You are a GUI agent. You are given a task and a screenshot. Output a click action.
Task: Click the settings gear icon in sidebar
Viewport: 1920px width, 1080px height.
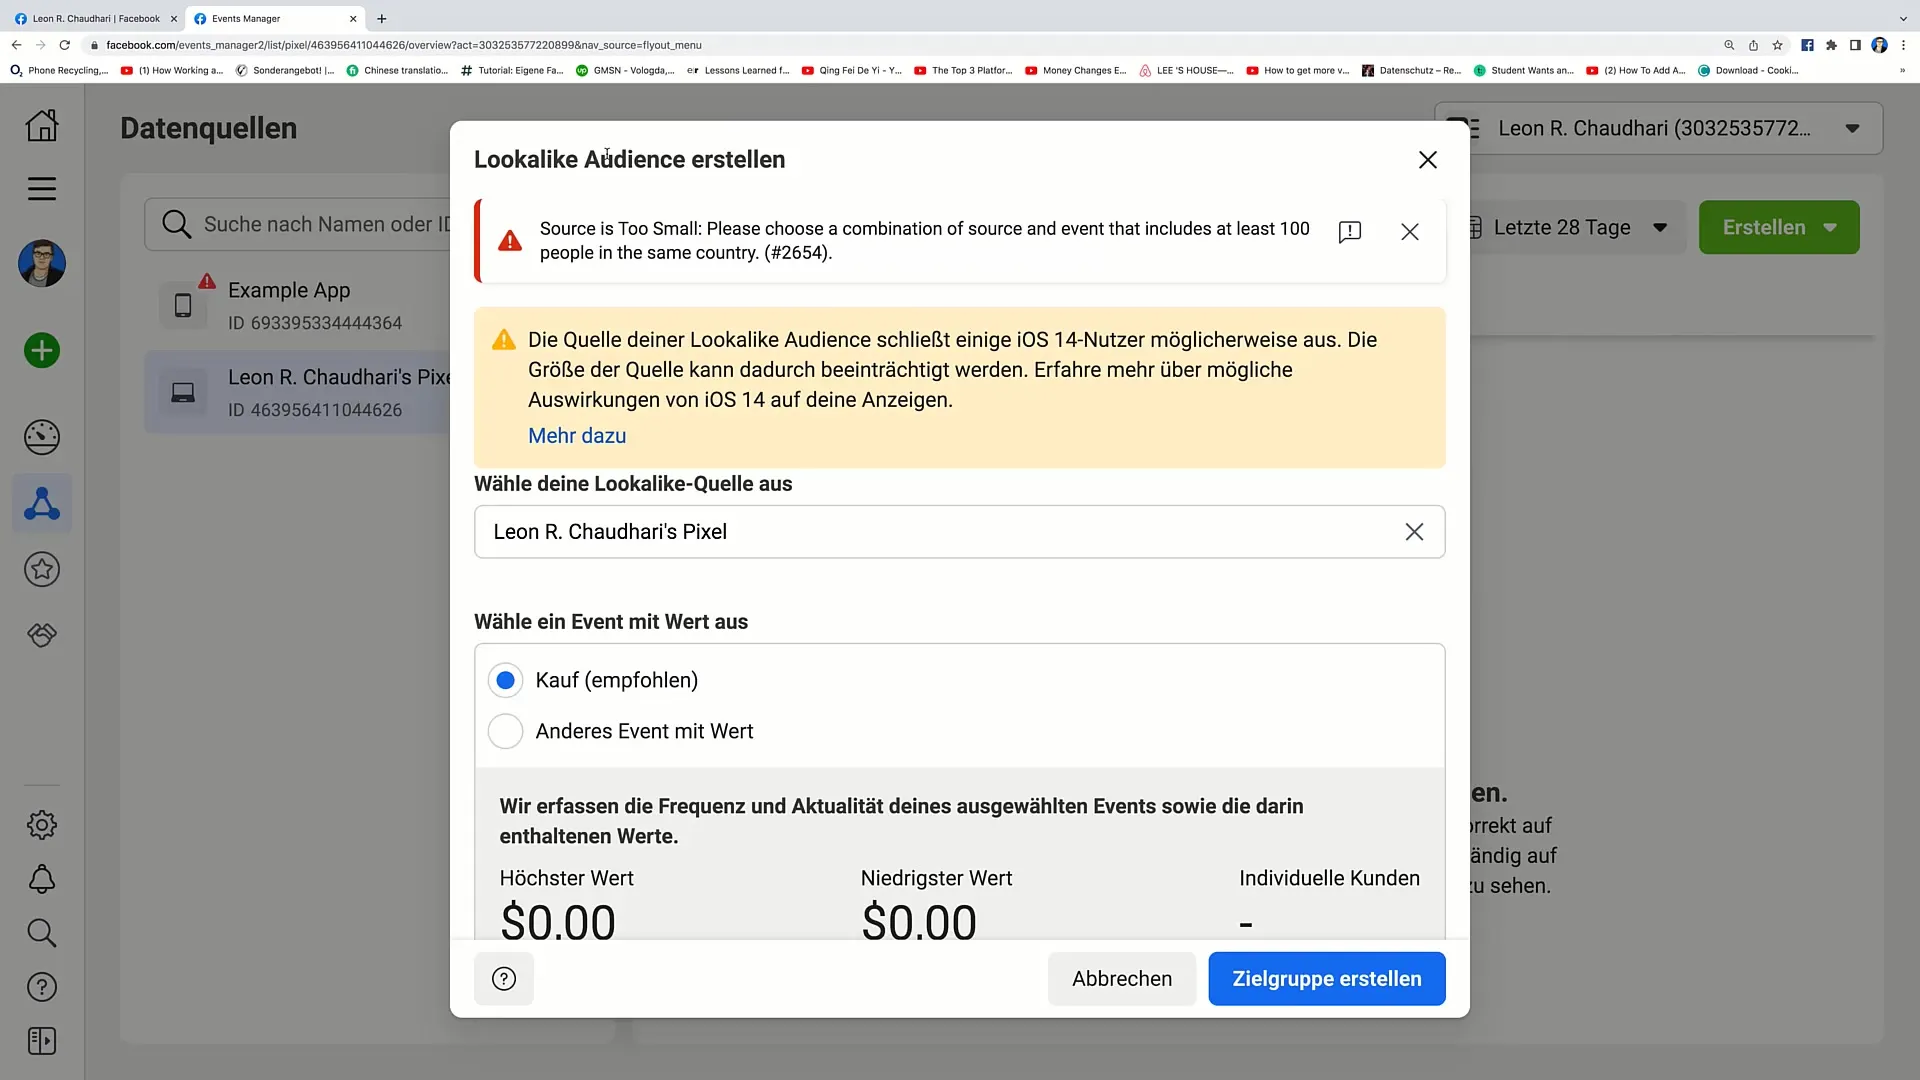42,824
